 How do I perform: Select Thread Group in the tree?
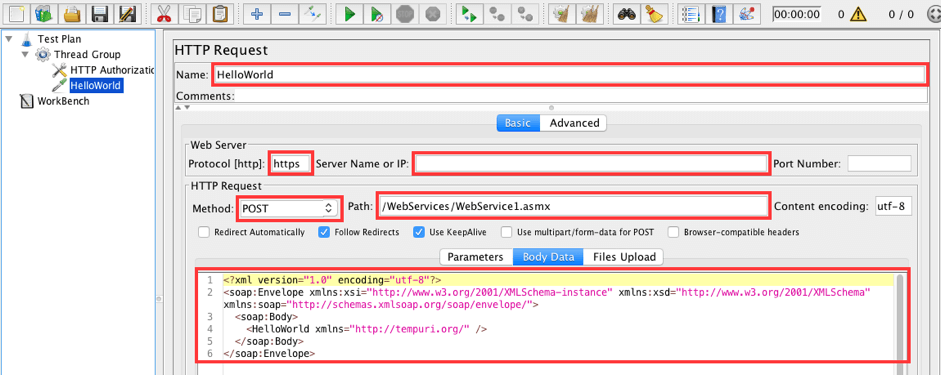(x=87, y=55)
